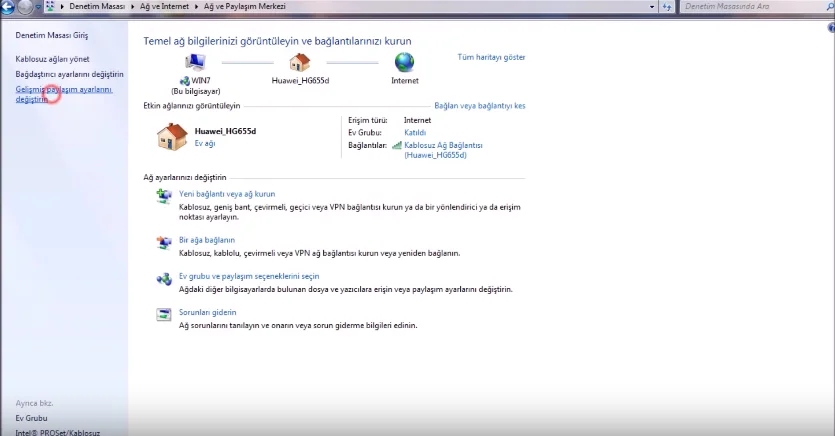The width and height of the screenshot is (835, 436).
Task: Click the large house icon for active network
Action: (172, 137)
